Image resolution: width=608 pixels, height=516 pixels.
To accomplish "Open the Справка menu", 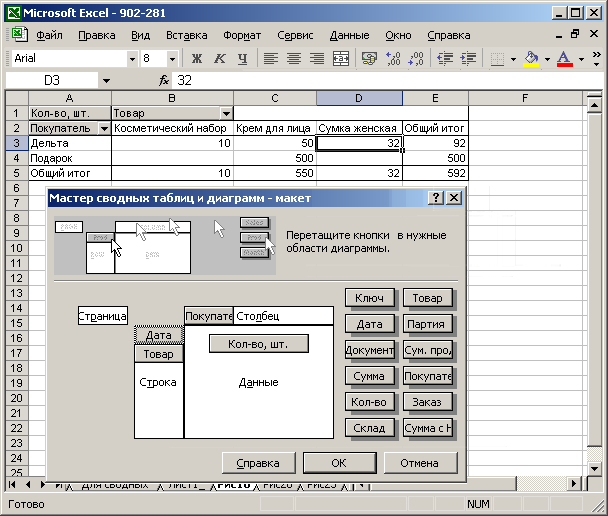I will pyautogui.click(x=449, y=35).
